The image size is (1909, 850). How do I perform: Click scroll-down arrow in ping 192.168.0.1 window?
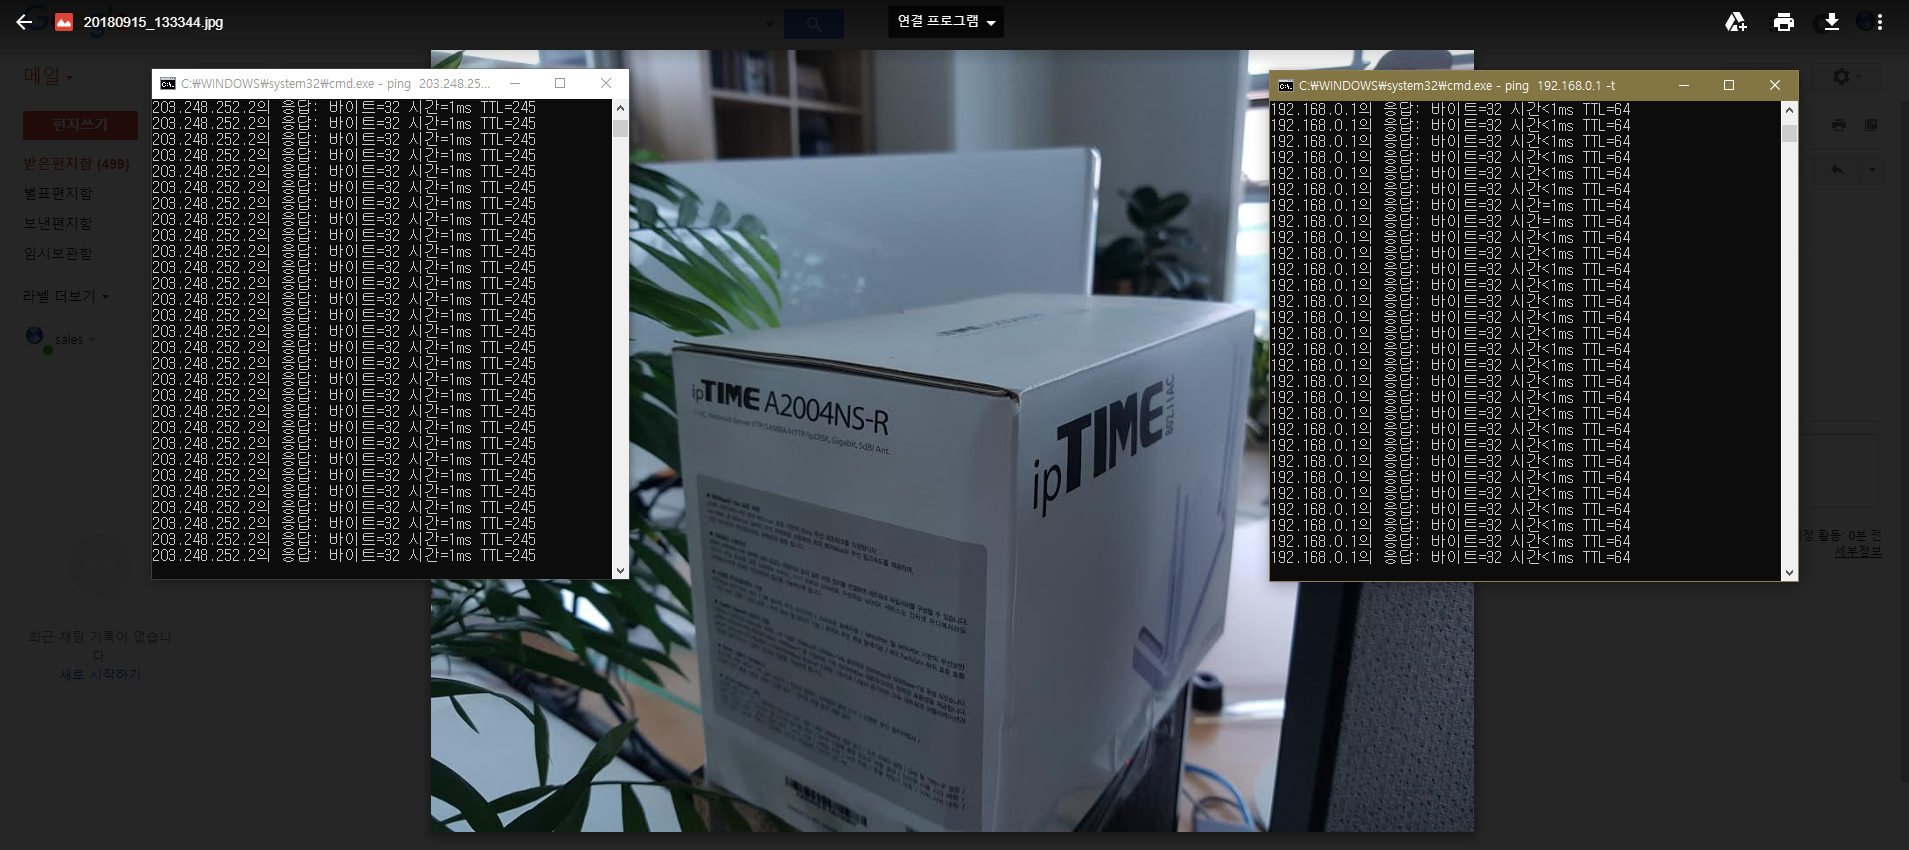point(1789,573)
